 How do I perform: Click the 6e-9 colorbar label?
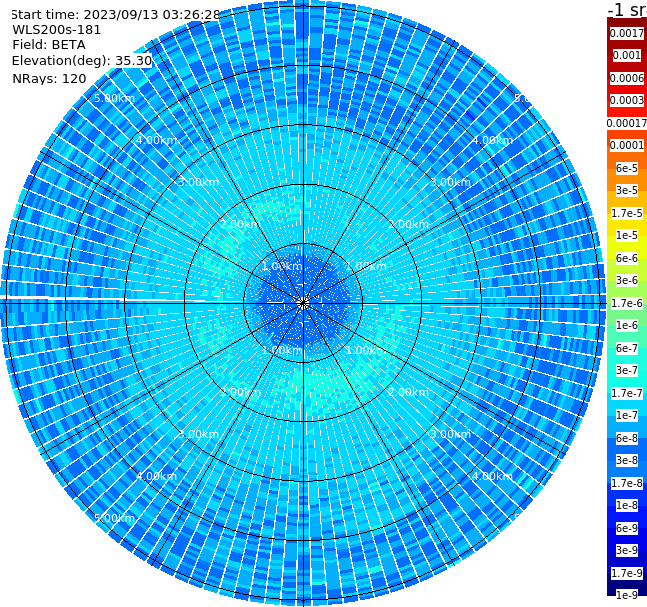[627, 528]
